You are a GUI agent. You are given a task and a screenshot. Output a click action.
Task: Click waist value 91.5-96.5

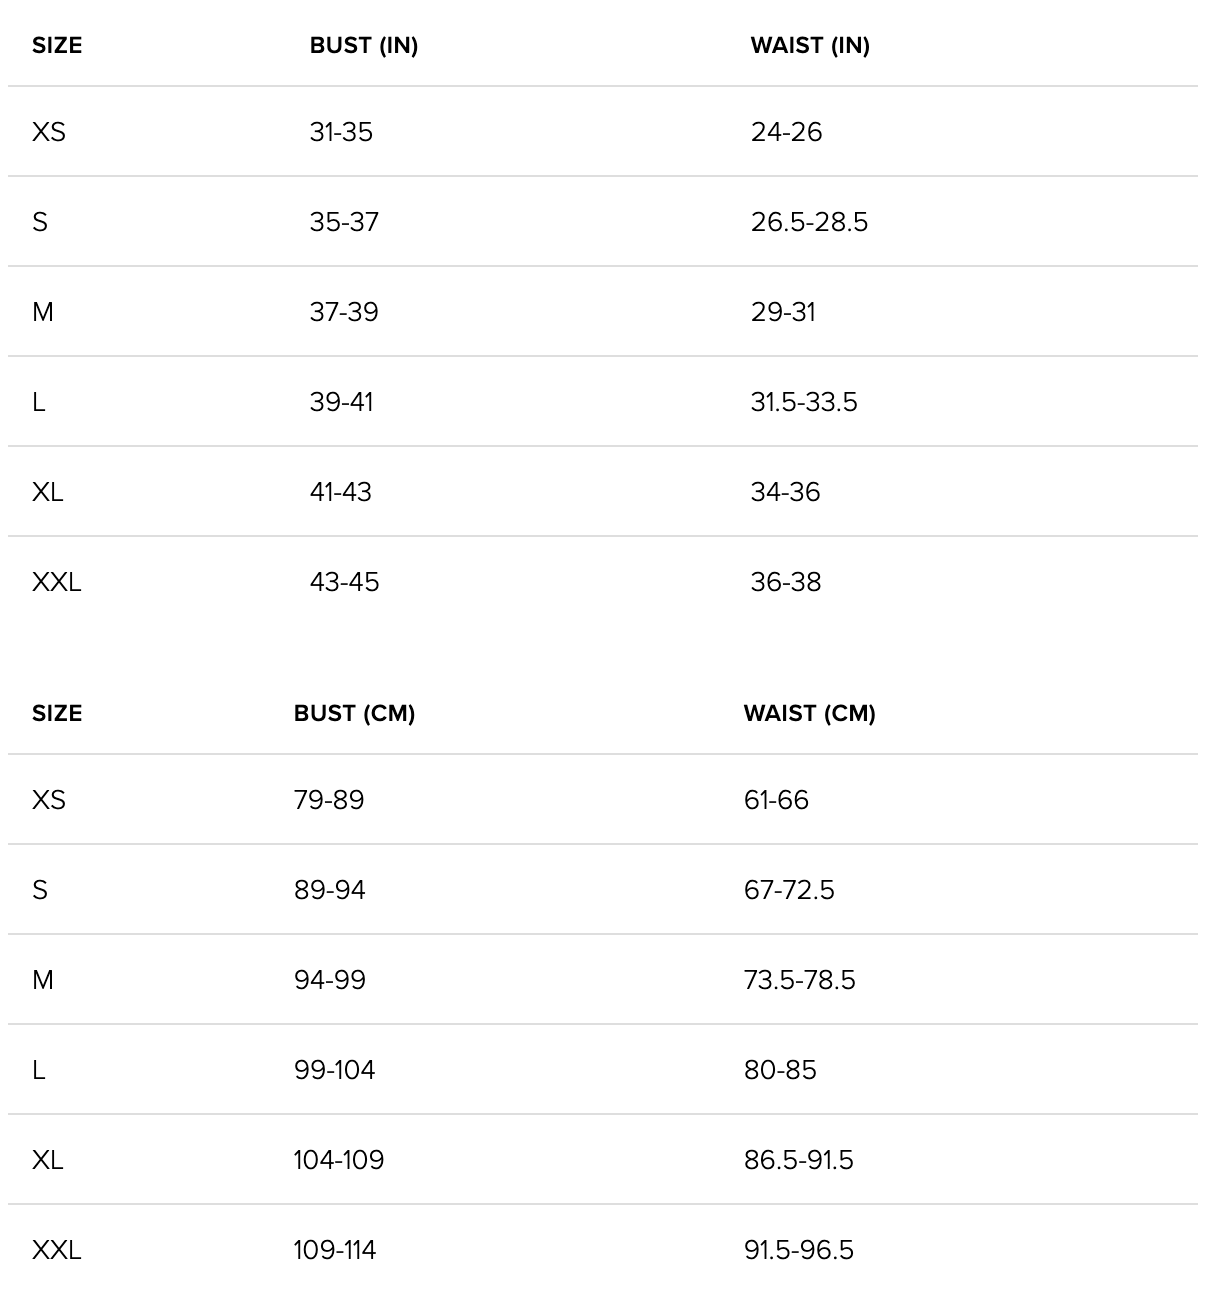798,1250
